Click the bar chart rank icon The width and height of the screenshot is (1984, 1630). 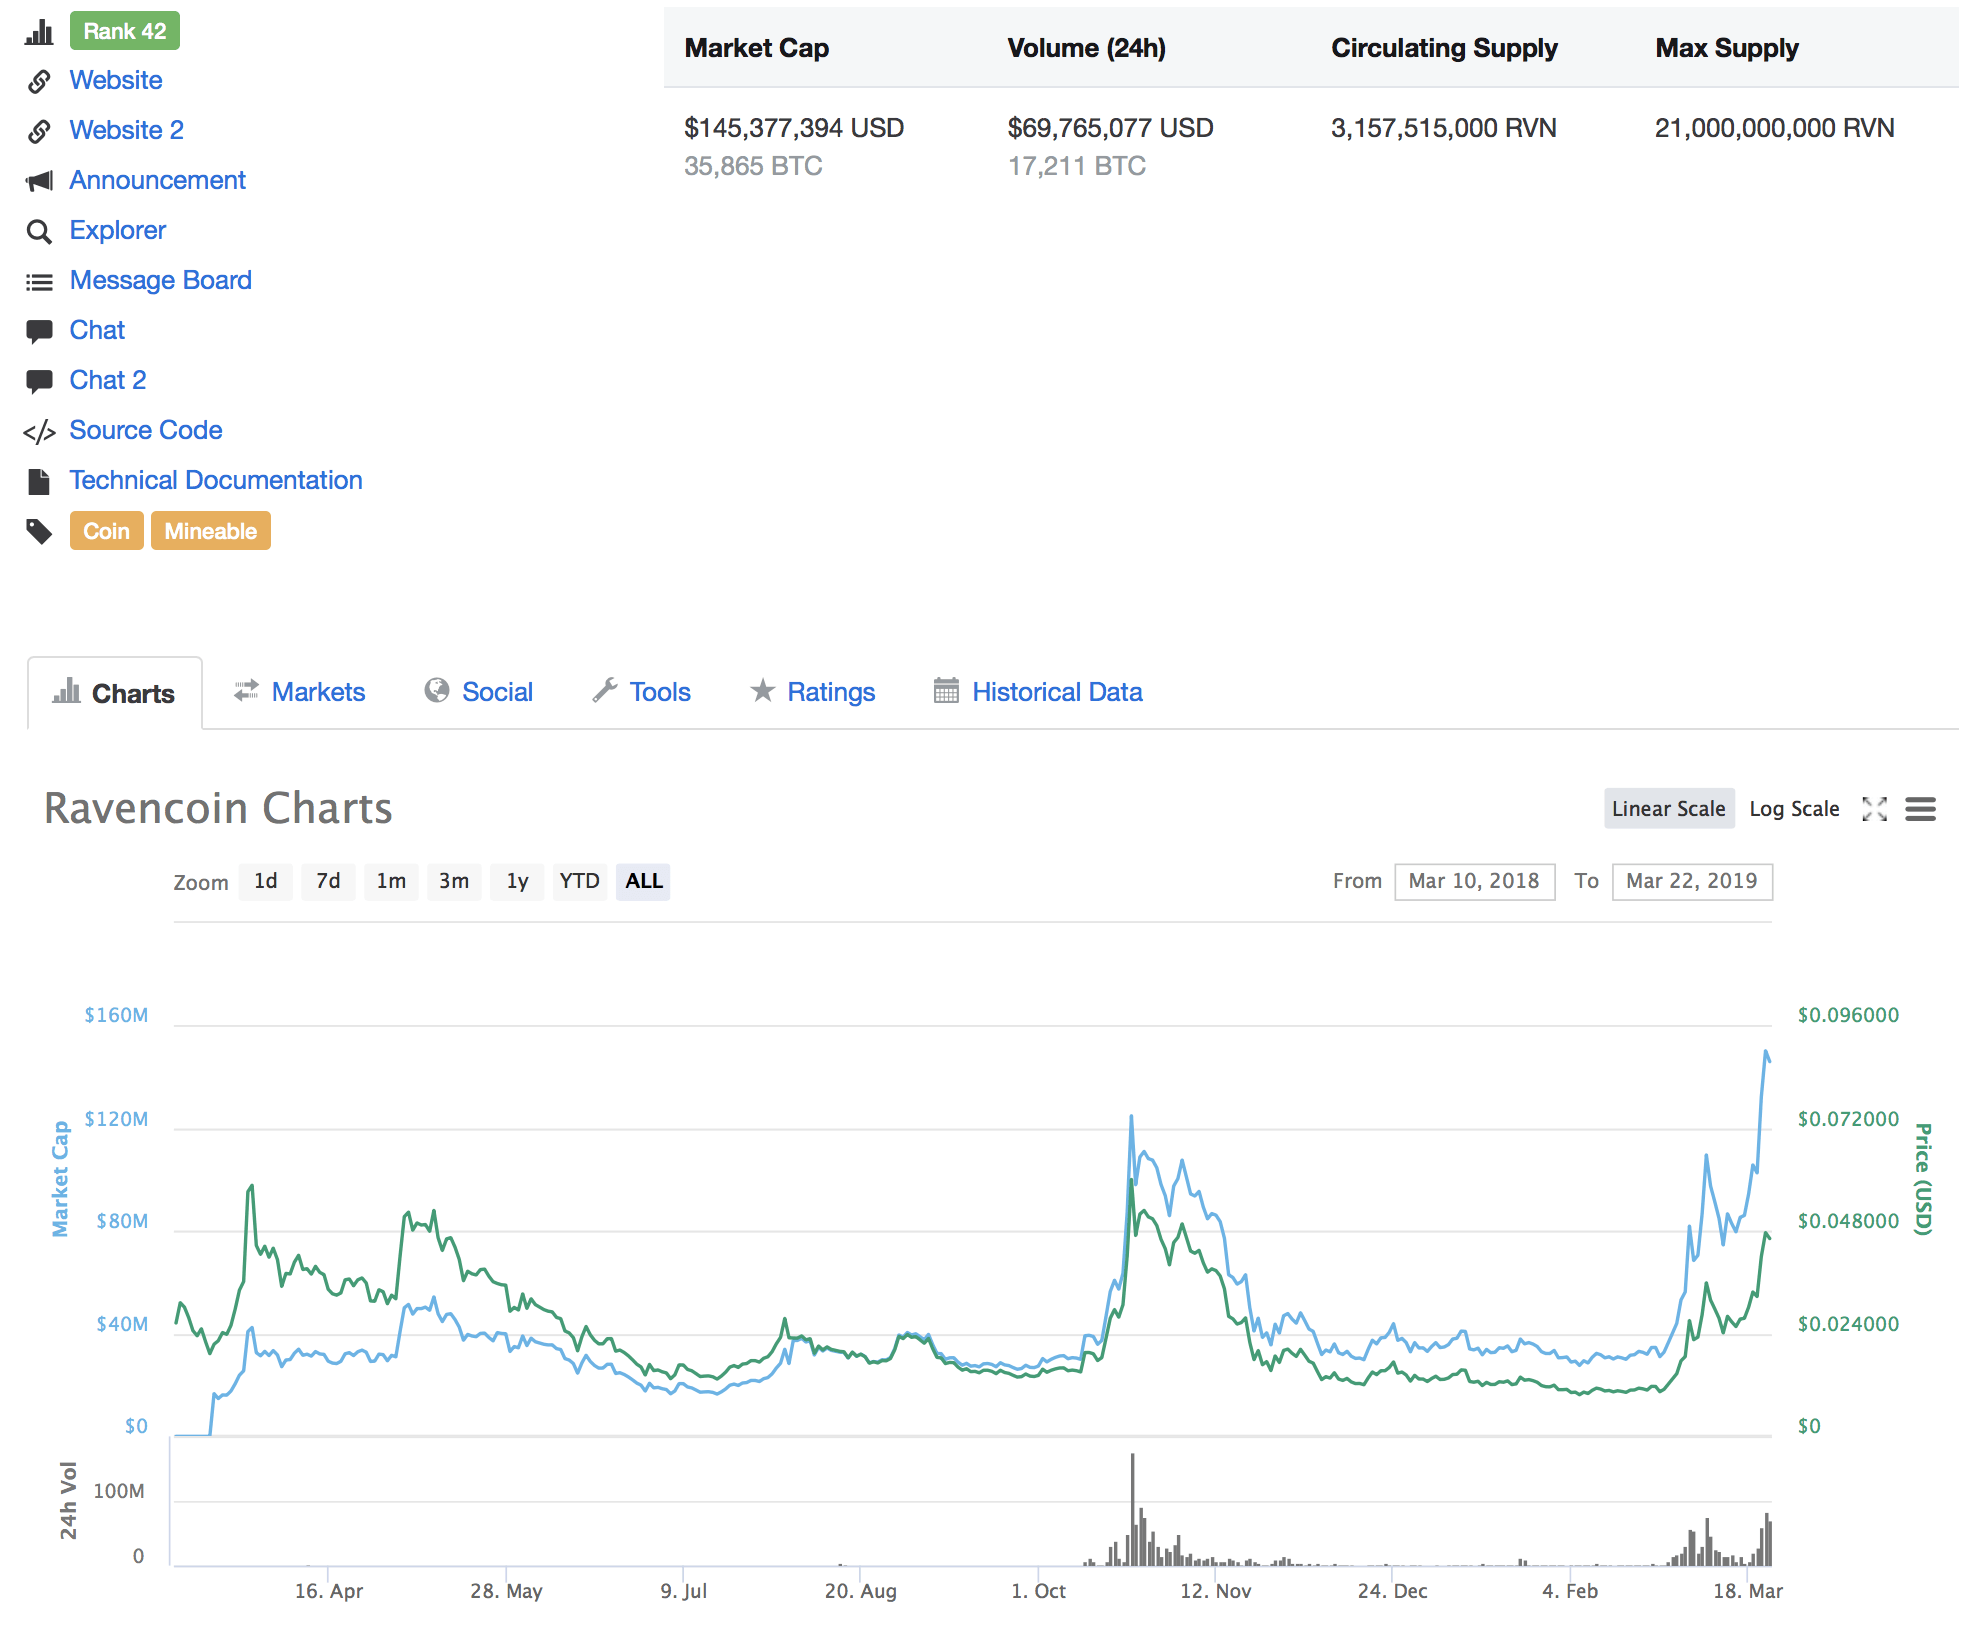[x=39, y=32]
